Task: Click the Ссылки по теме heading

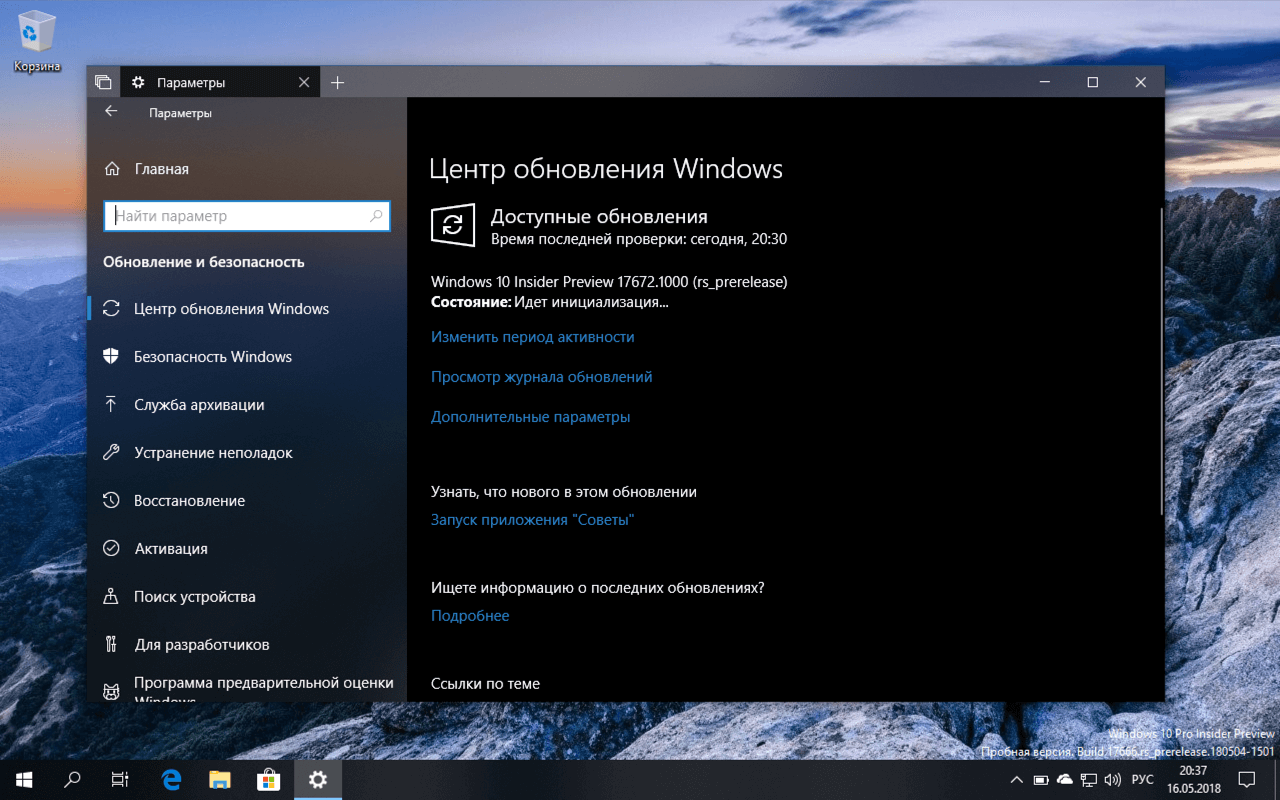Action: pos(485,684)
